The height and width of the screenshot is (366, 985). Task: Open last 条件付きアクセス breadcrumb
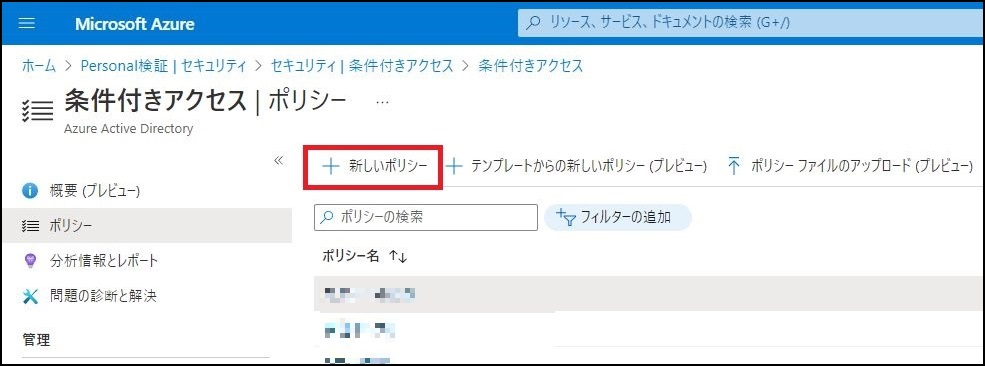click(531, 65)
